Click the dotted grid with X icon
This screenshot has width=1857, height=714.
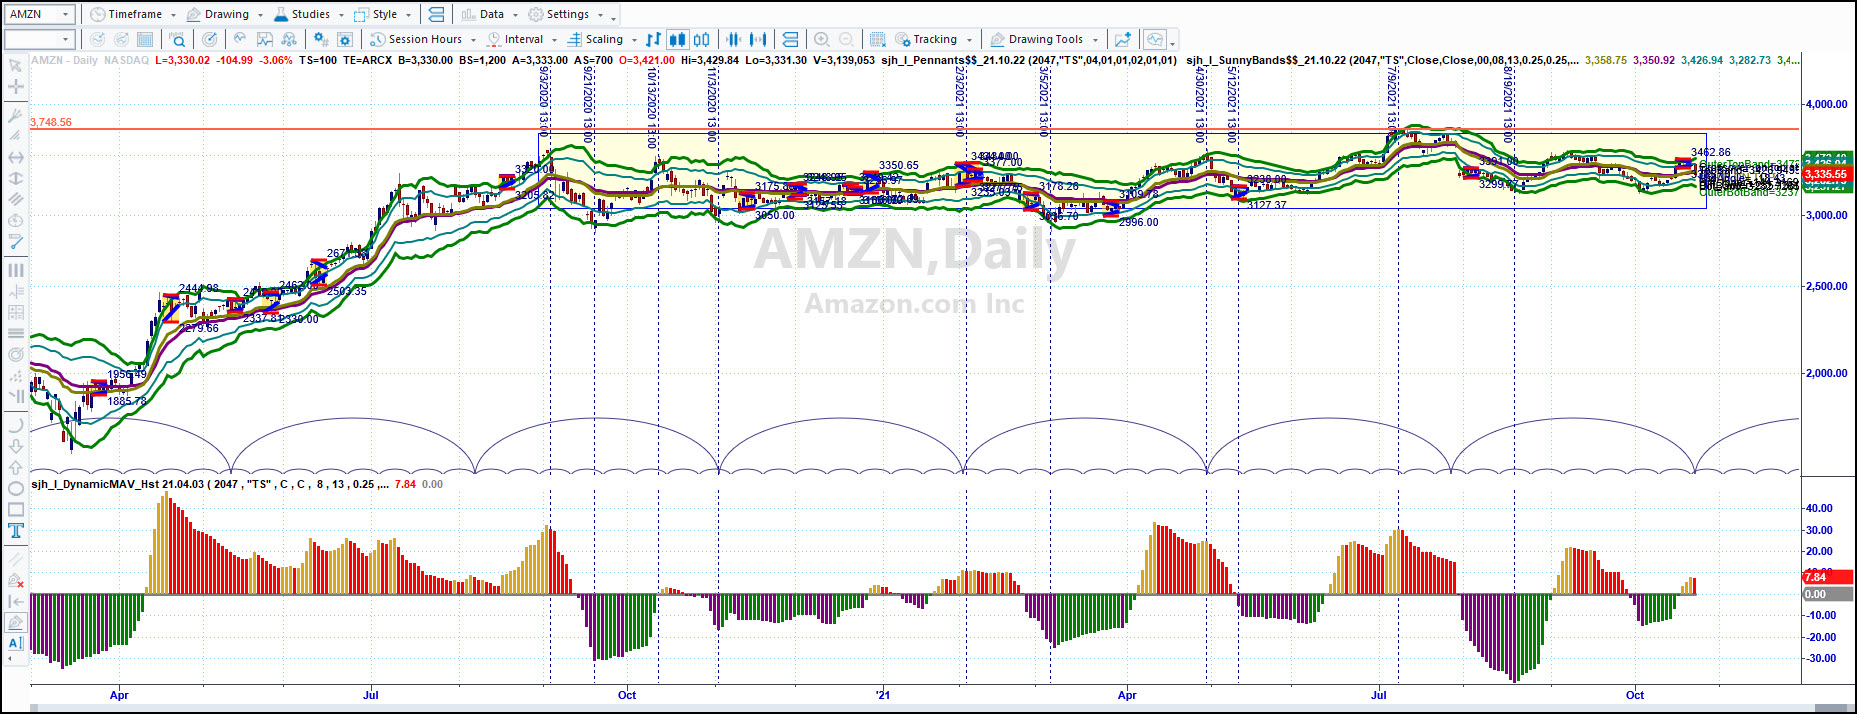click(x=877, y=39)
